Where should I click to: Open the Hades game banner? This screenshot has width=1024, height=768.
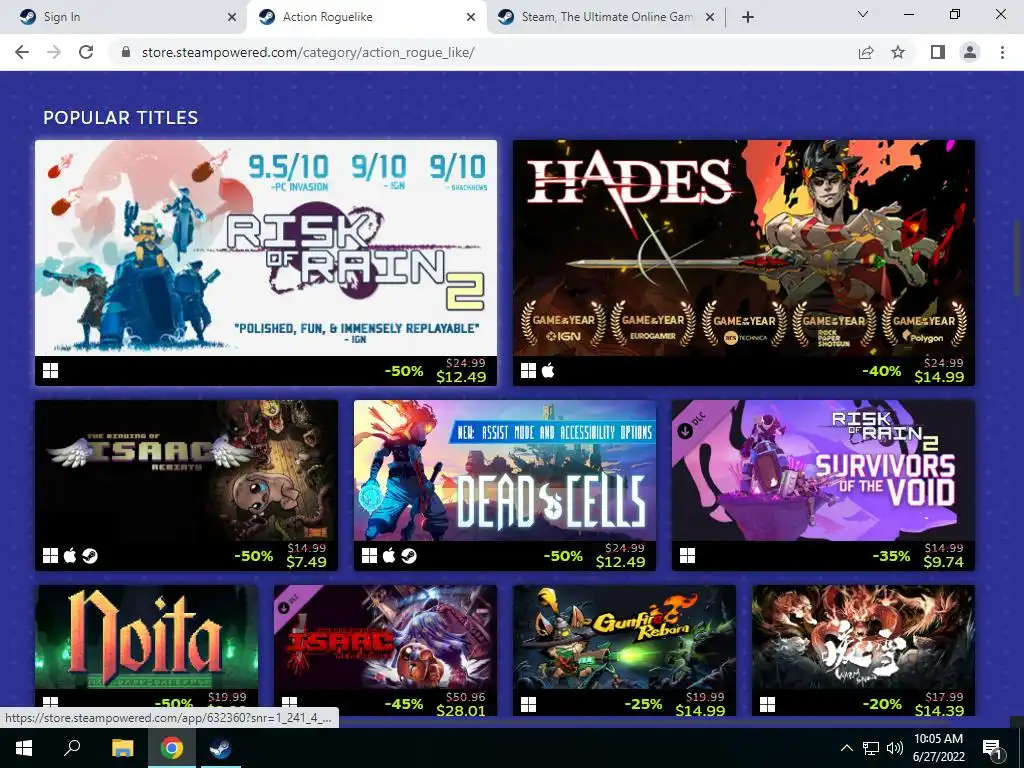[x=744, y=248]
